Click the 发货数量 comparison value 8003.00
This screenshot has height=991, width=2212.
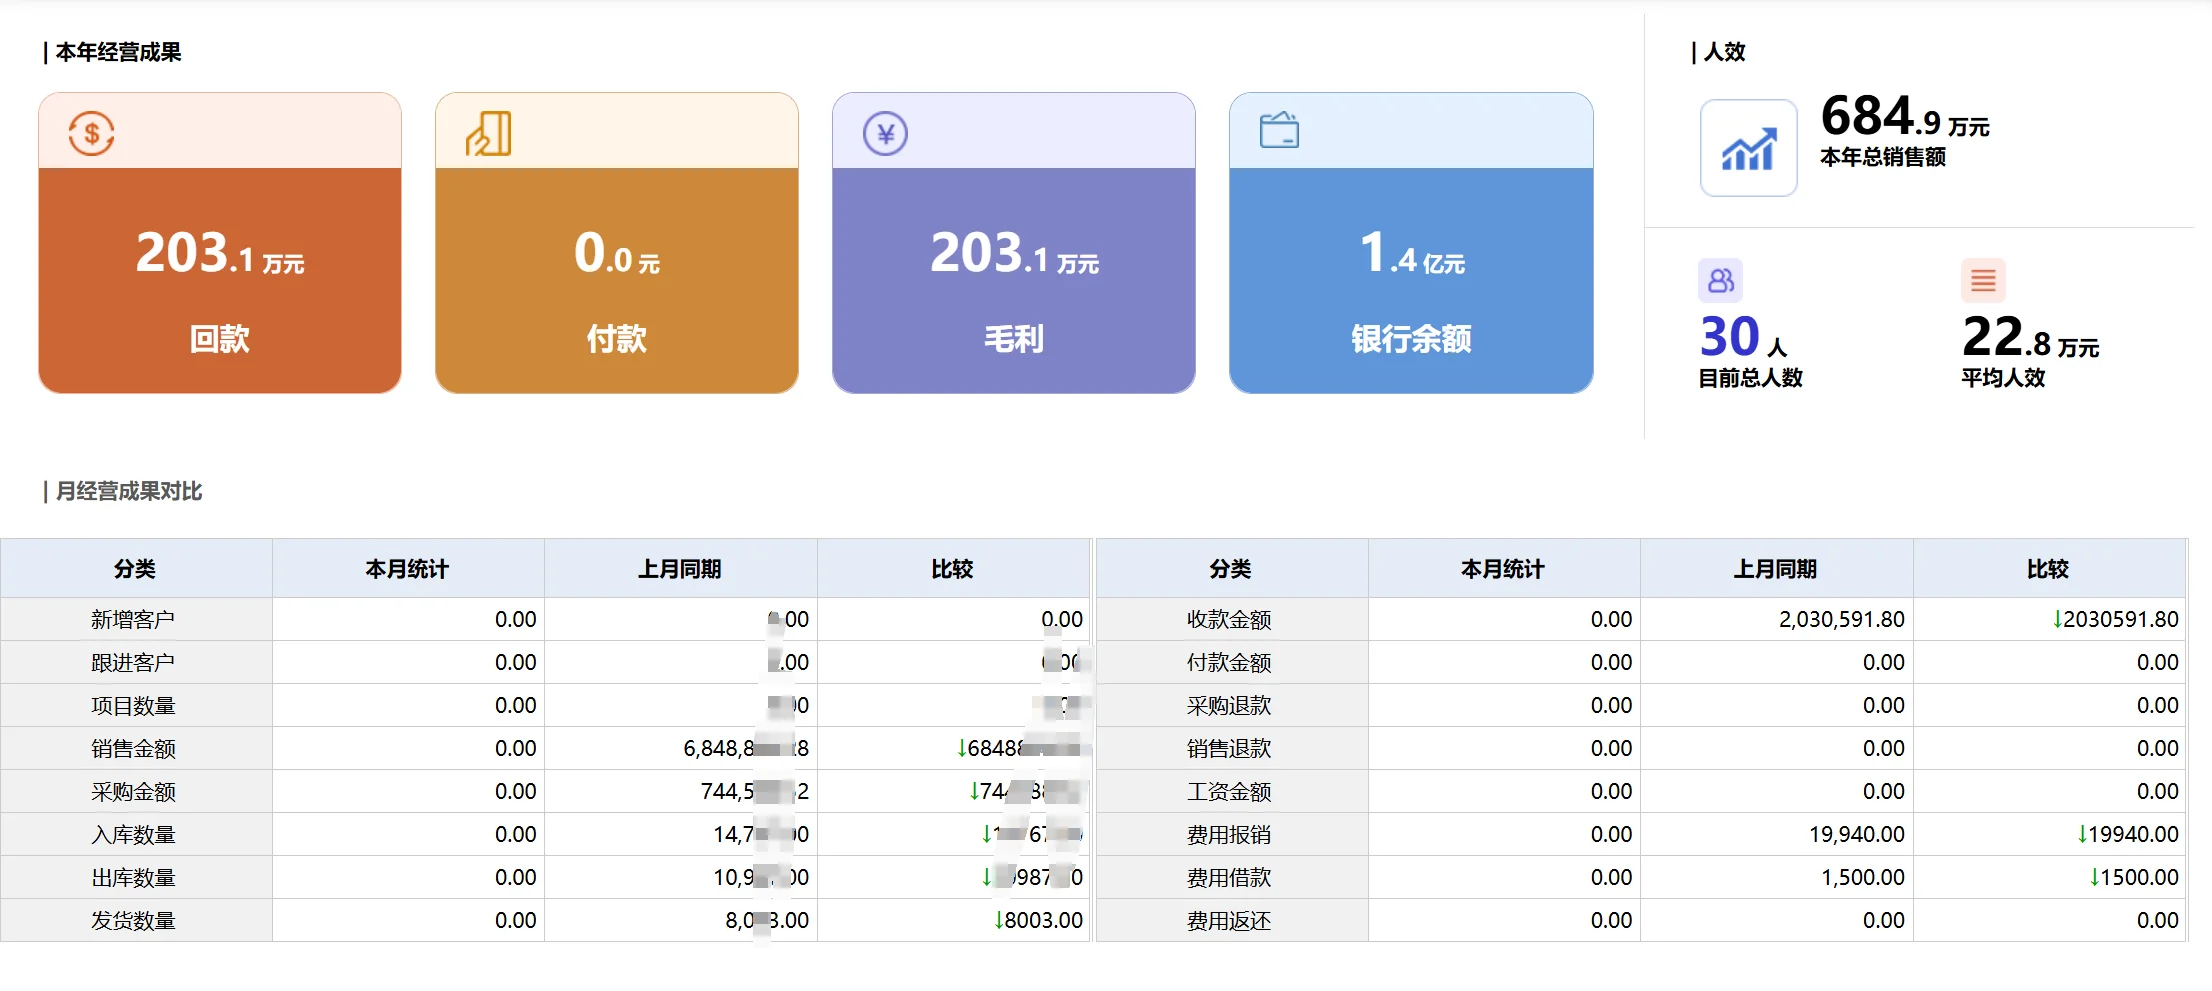coord(1041,920)
